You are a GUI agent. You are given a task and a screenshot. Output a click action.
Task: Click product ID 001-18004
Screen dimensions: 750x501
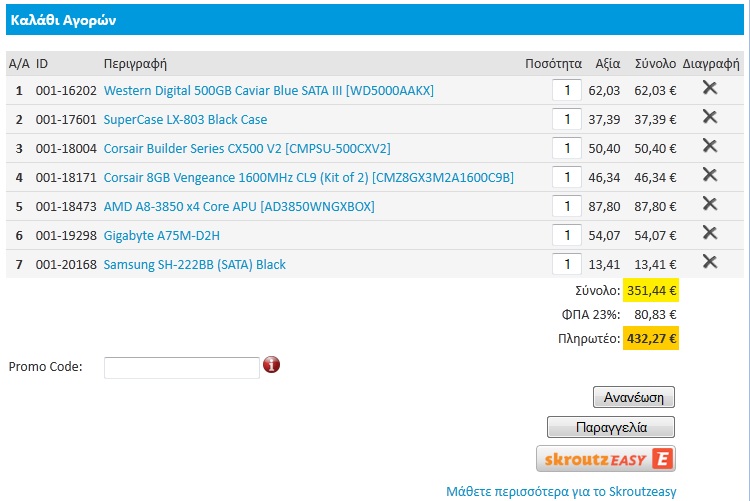coord(66,148)
